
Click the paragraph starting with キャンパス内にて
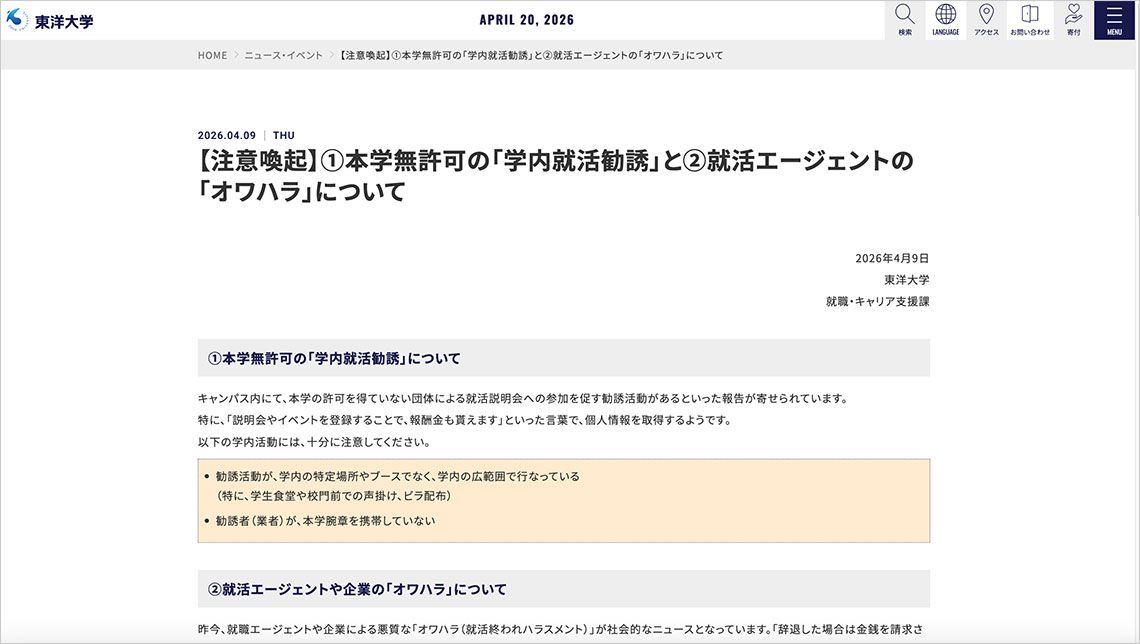(522, 398)
